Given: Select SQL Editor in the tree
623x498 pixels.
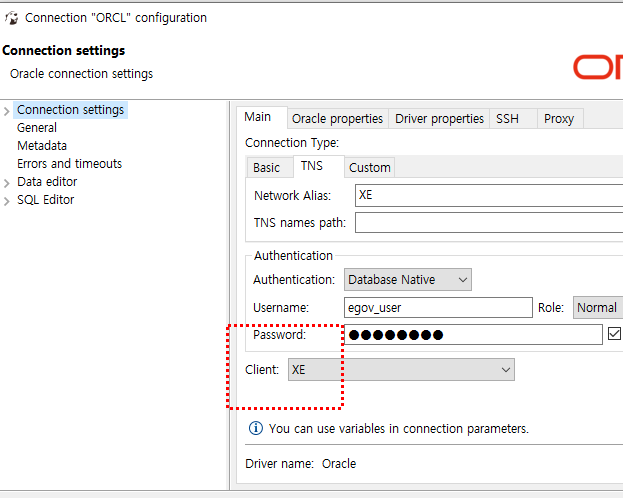Looking at the screenshot, I should click(x=45, y=200).
